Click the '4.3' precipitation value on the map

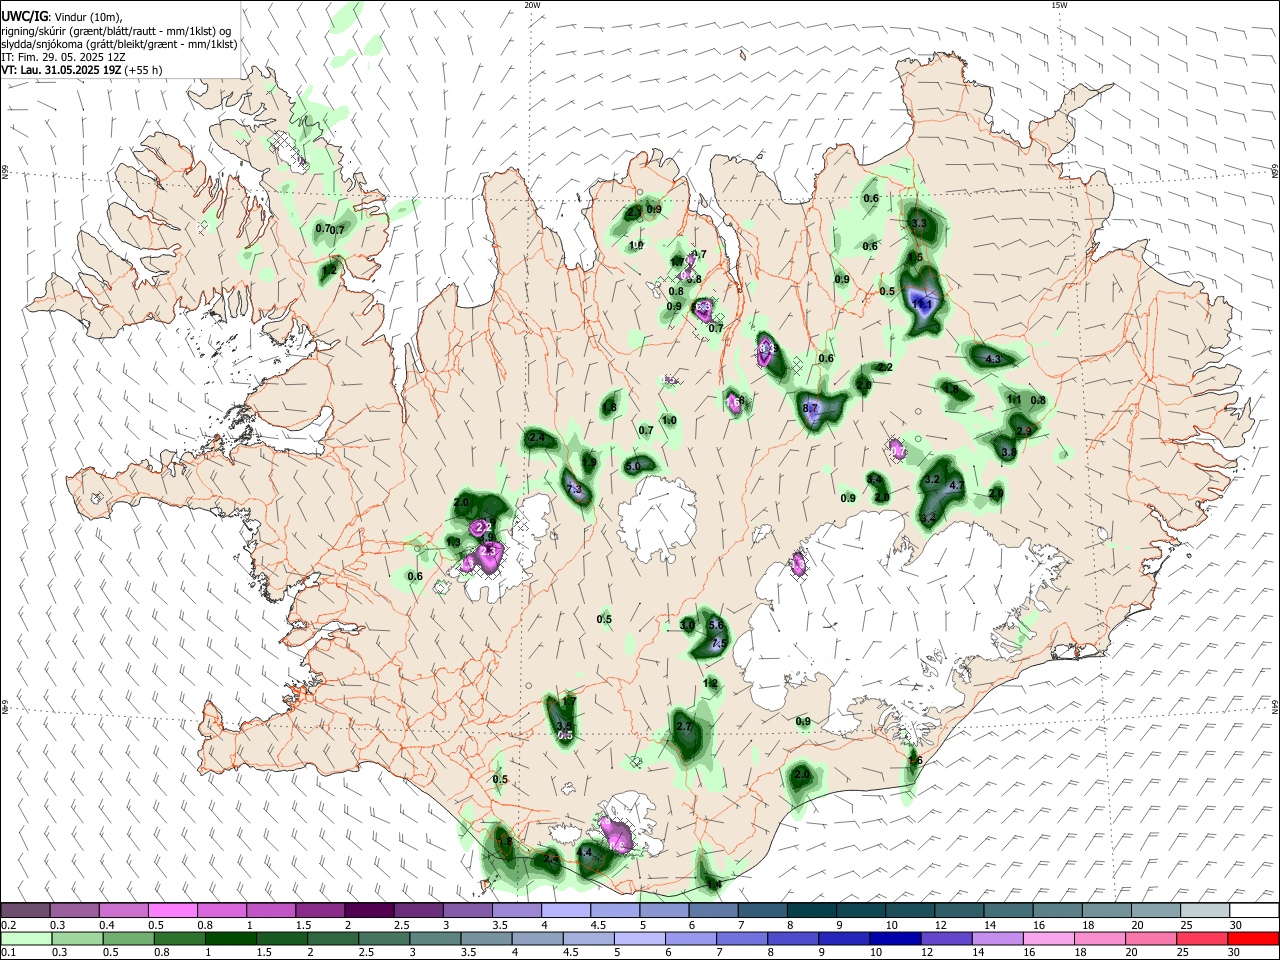pyautogui.click(x=993, y=358)
